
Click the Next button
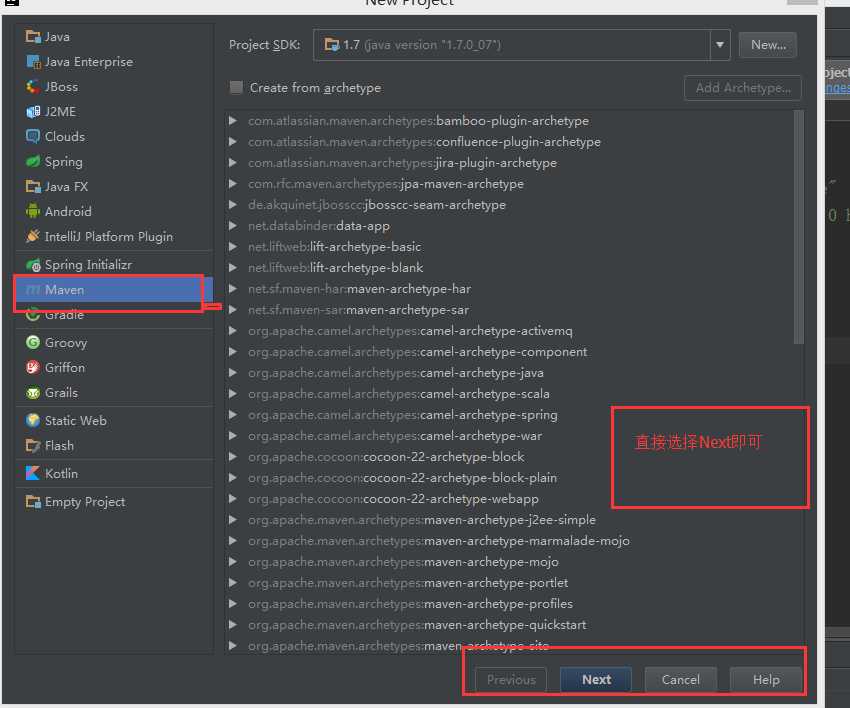(x=596, y=679)
